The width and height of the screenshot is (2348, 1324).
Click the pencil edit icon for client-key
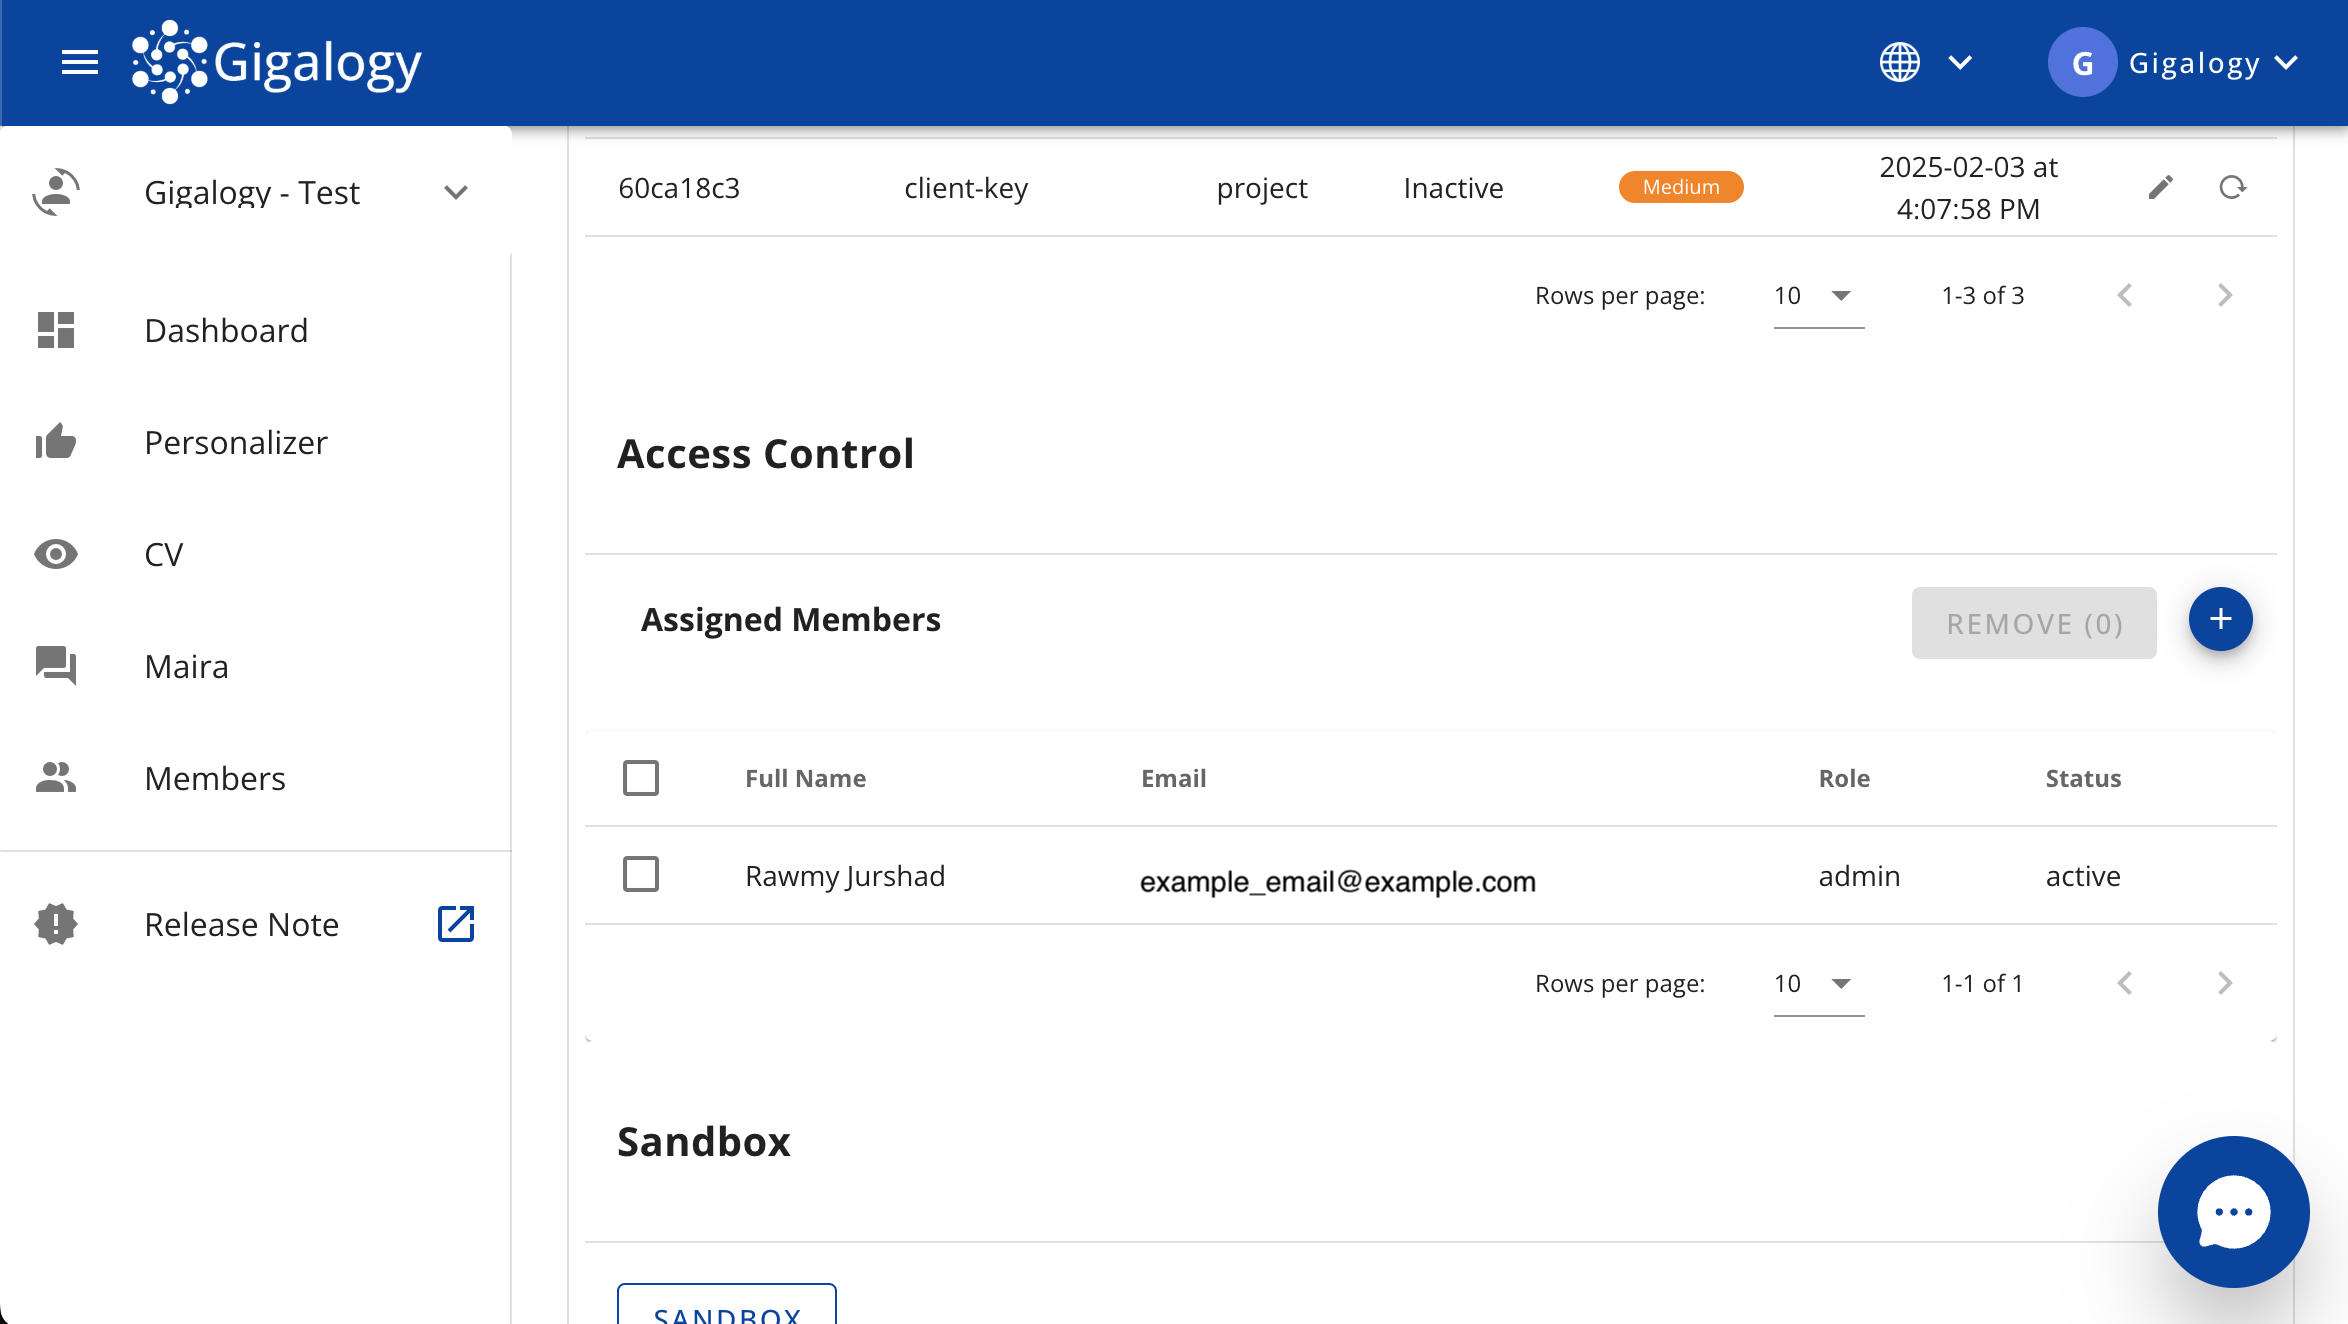tap(2160, 187)
